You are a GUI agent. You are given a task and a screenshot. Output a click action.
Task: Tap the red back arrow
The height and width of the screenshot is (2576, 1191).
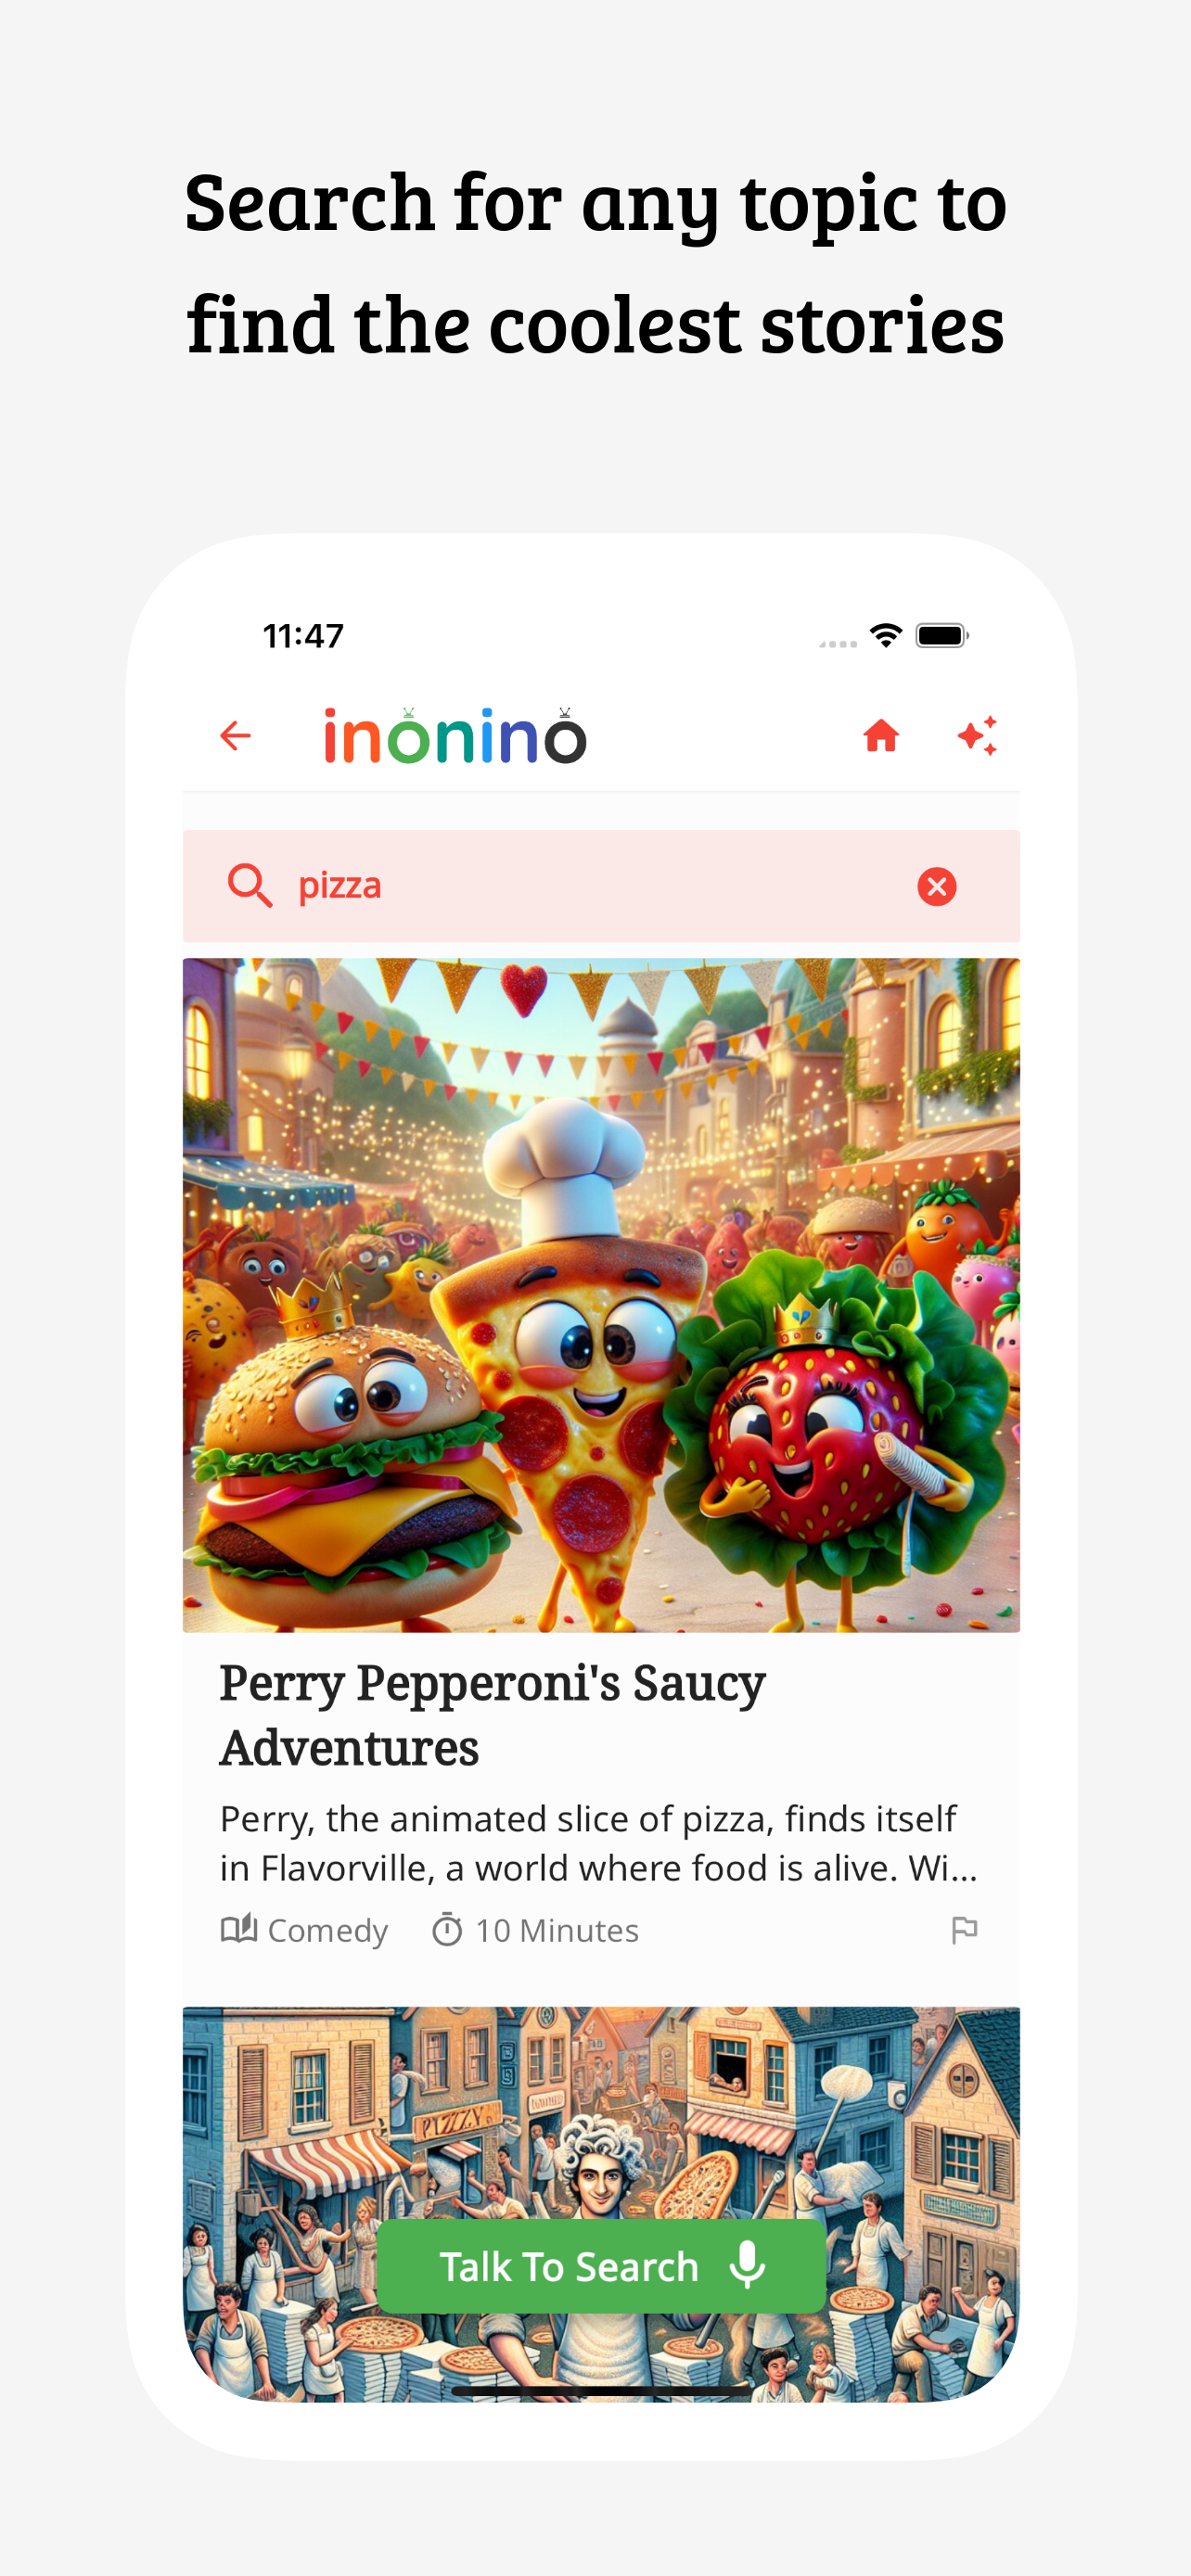click(235, 736)
